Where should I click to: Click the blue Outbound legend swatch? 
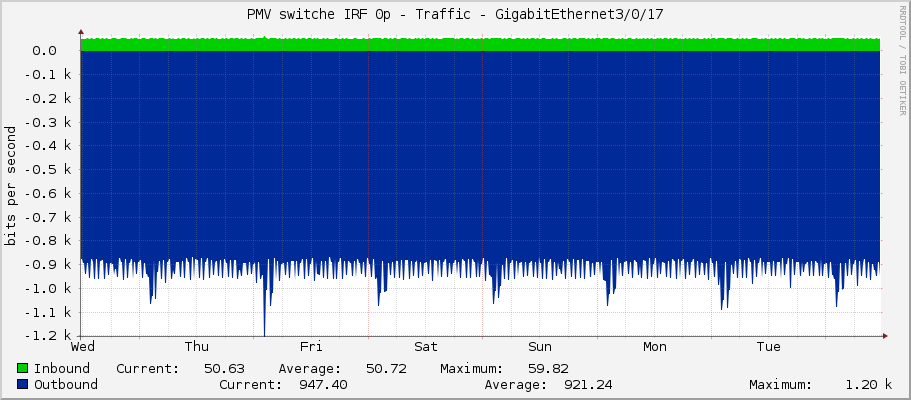(x=23, y=384)
